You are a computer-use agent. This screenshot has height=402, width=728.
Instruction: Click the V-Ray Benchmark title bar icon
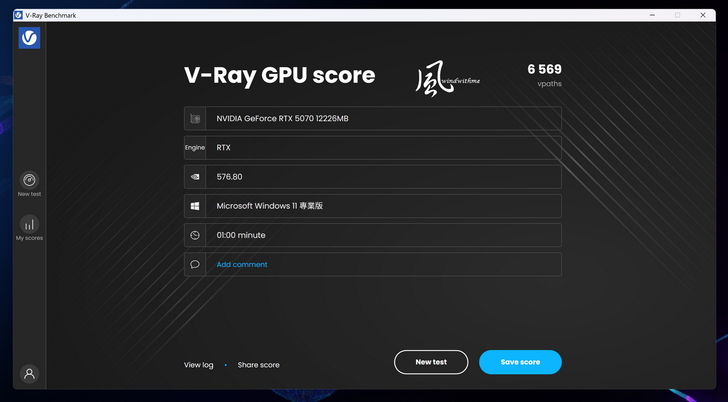18,15
